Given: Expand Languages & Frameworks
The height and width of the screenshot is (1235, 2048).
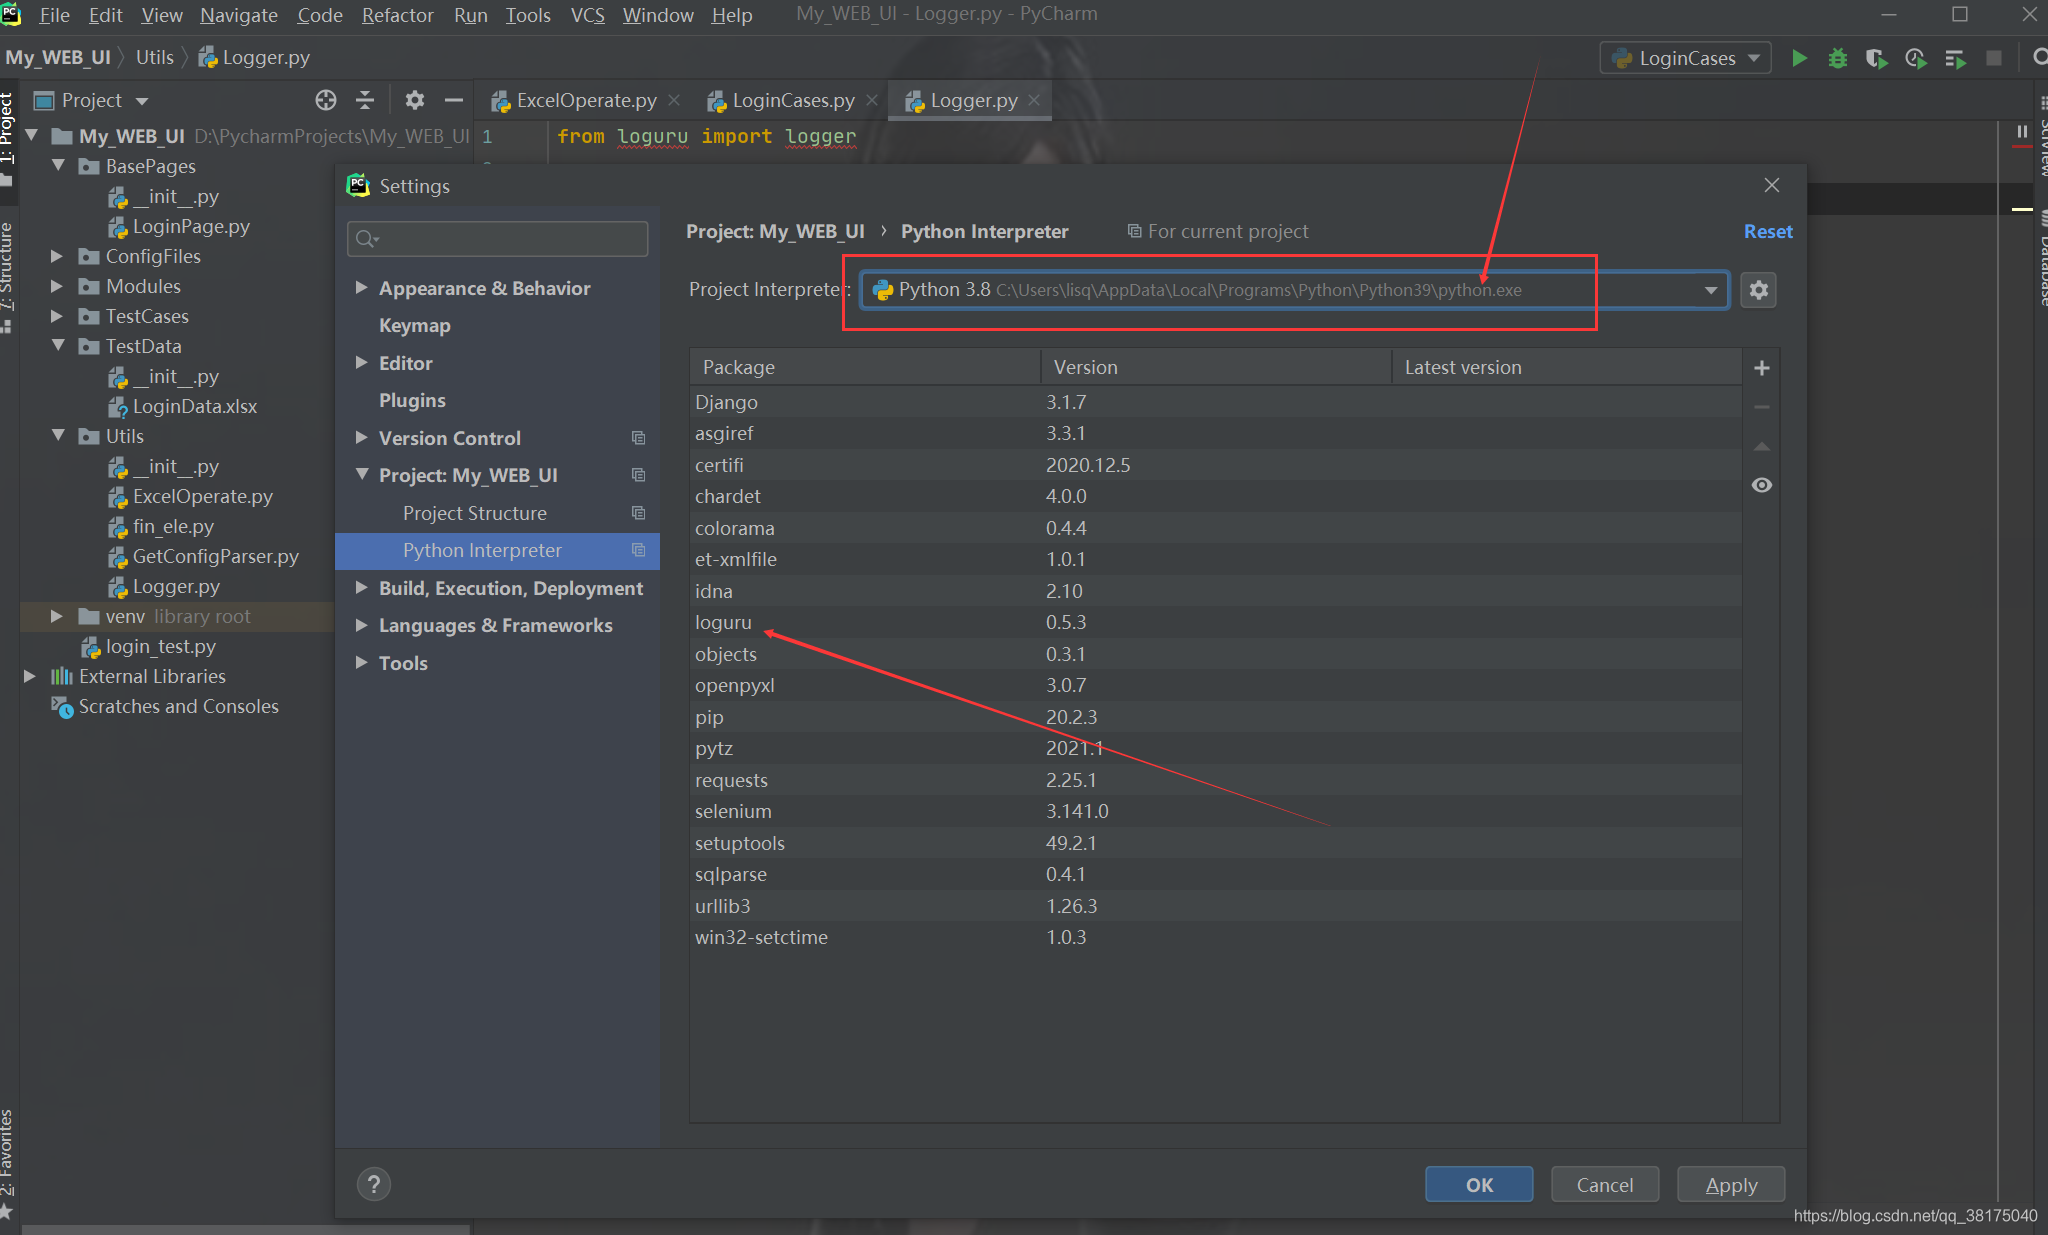Looking at the screenshot, I should coord(362,625).
